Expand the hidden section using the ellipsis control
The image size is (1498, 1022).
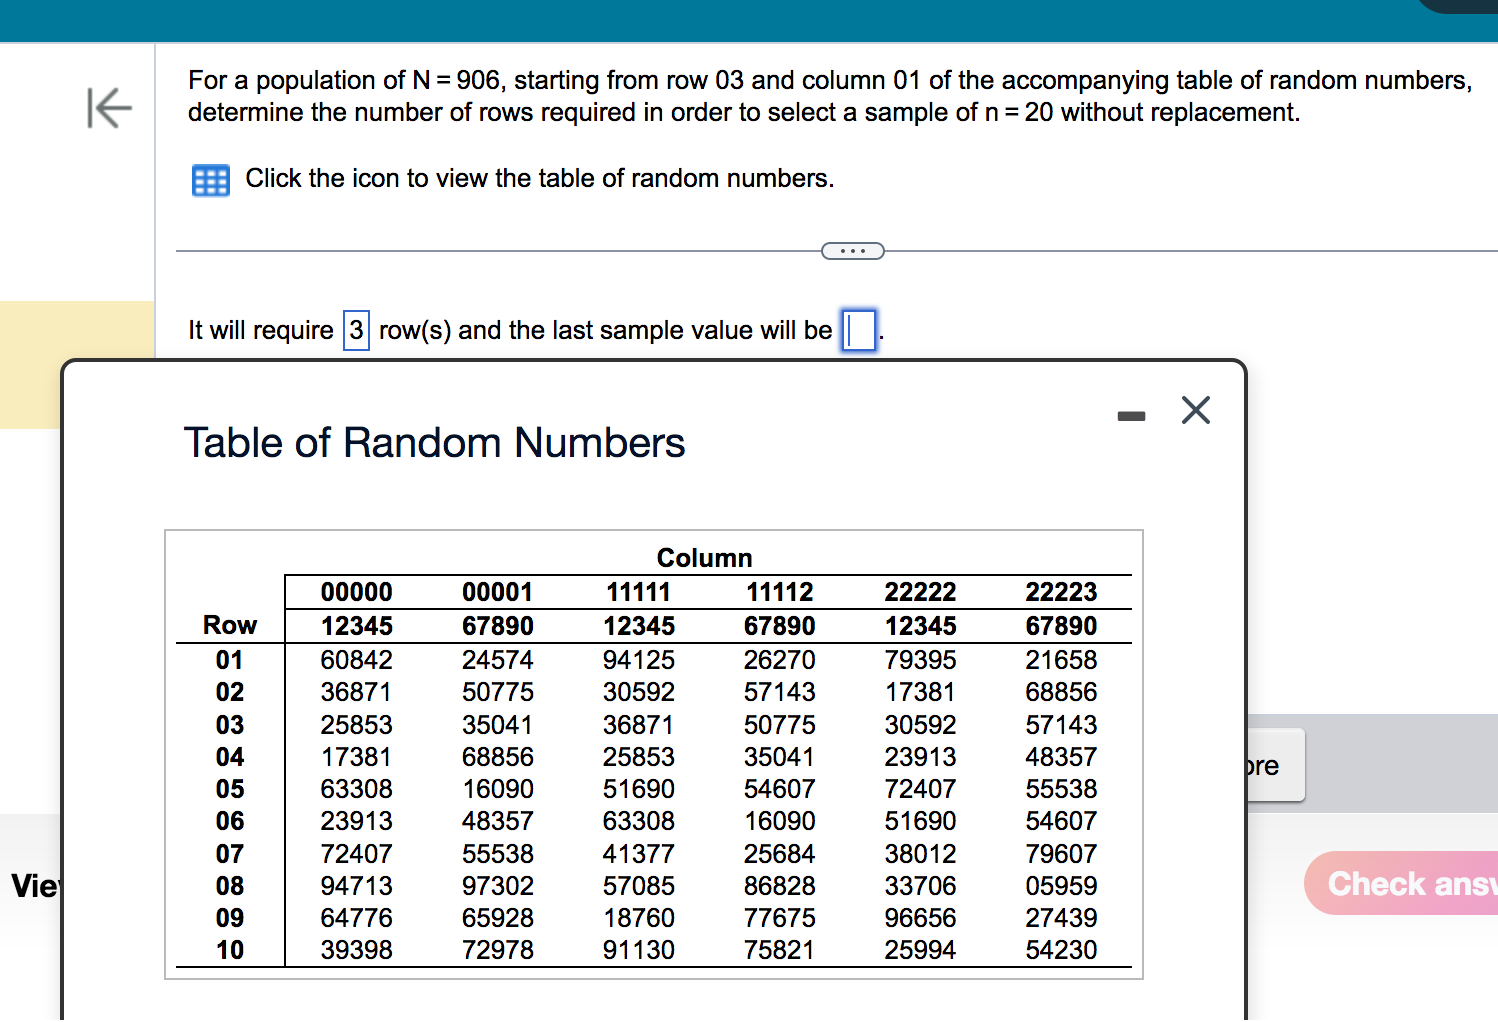852,250
